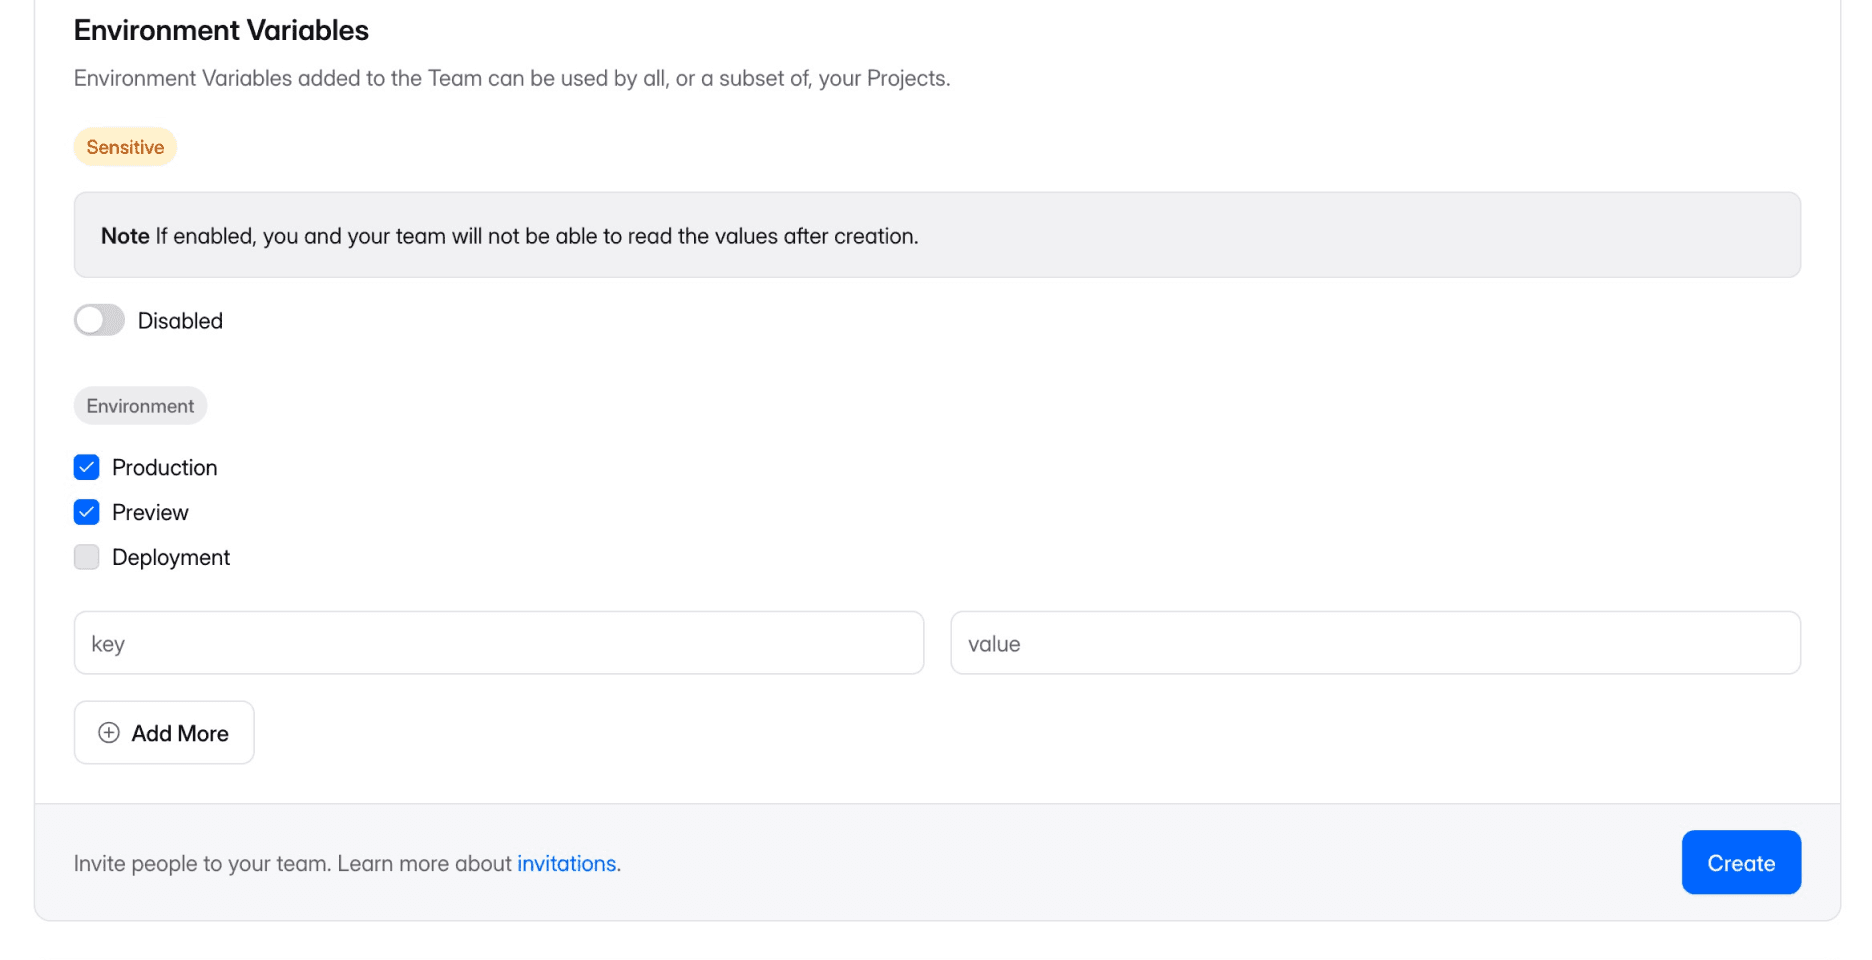Focus the value input field
This screenshot has width=1872, height=960.
[1375, 643]
